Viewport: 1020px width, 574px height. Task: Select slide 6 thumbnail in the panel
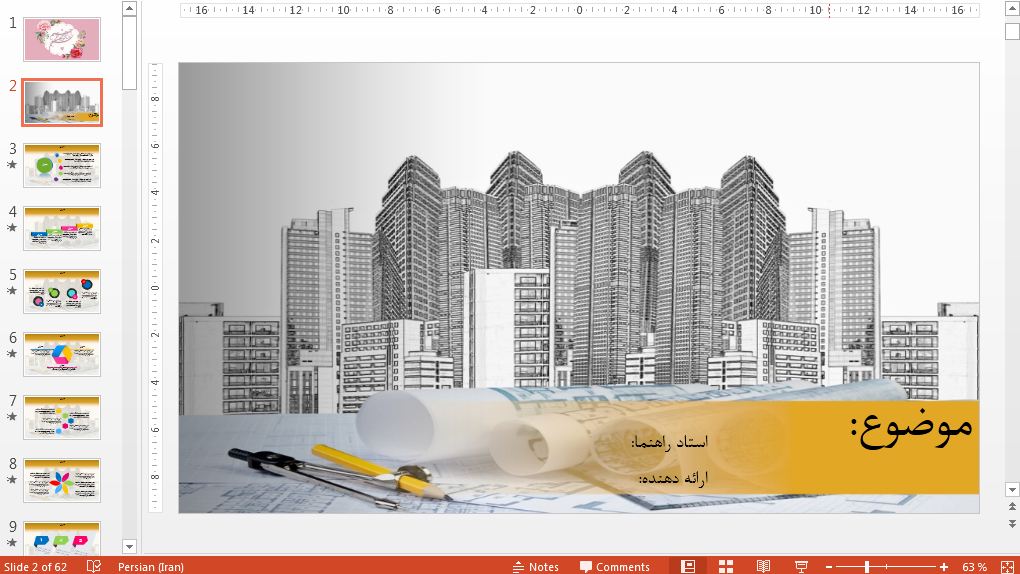[62, 354]
